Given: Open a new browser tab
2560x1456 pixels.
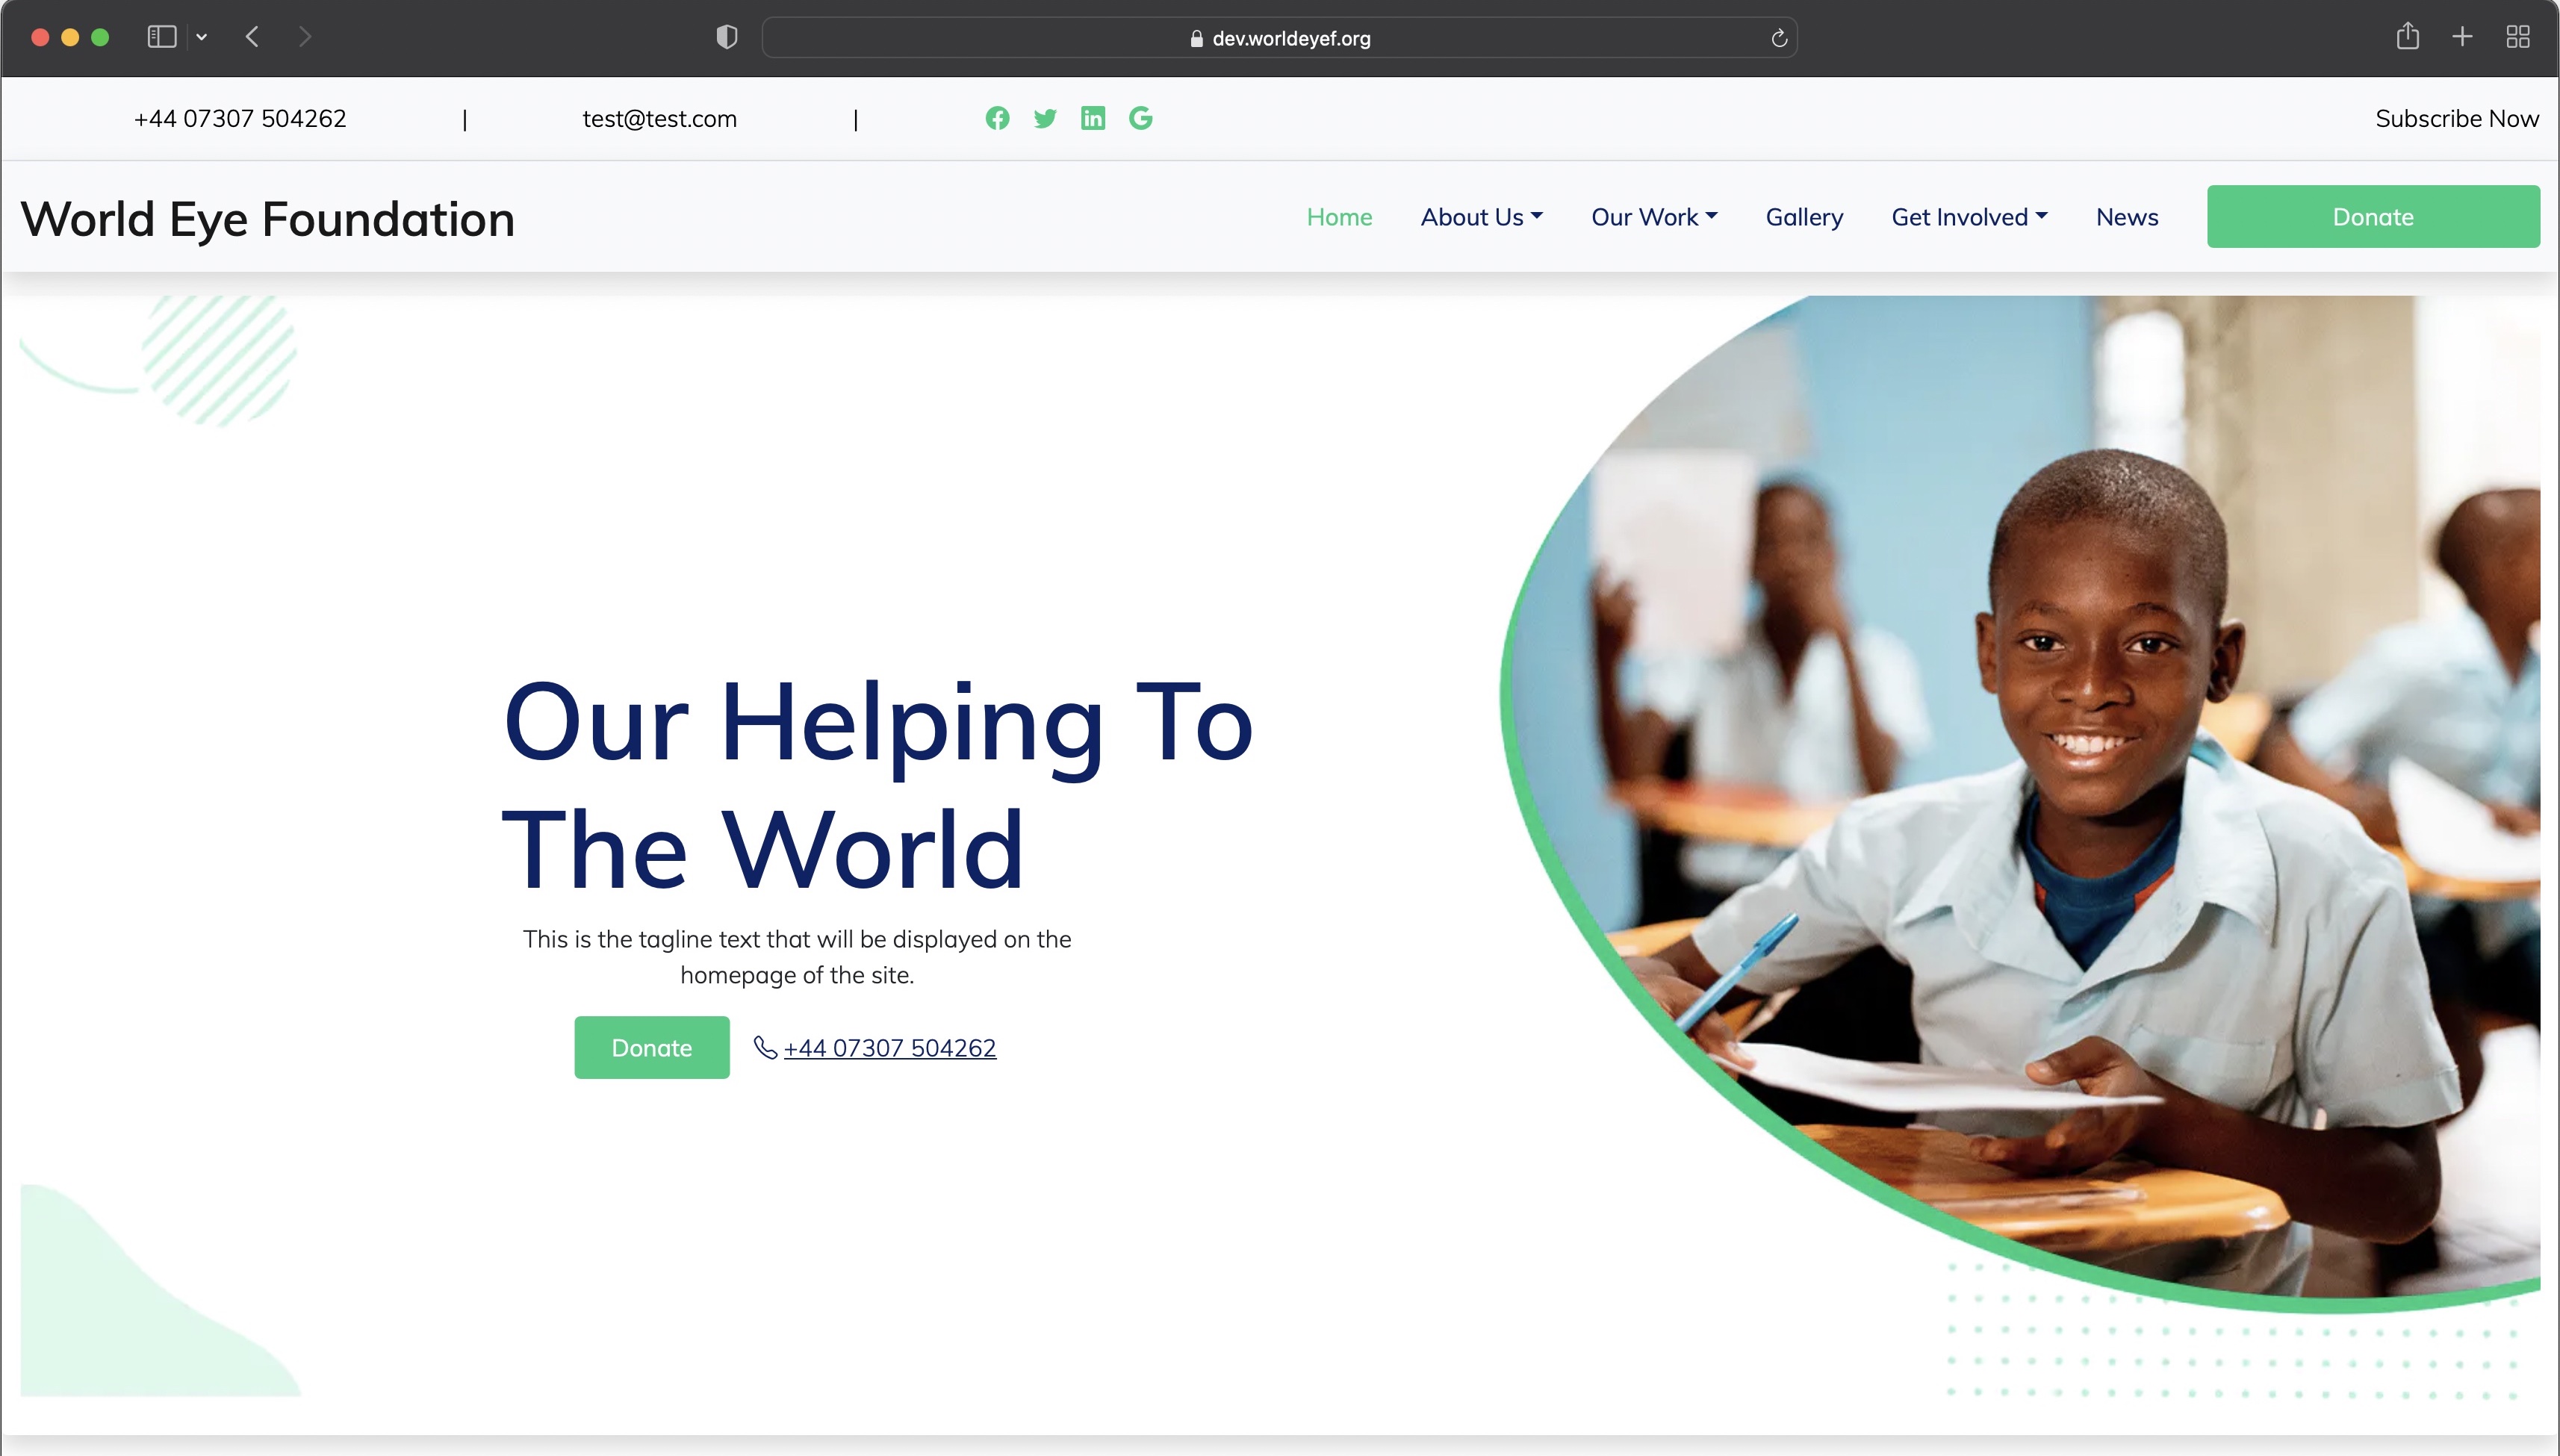Looking at the screenshot, I should [x=2462, y=36].
